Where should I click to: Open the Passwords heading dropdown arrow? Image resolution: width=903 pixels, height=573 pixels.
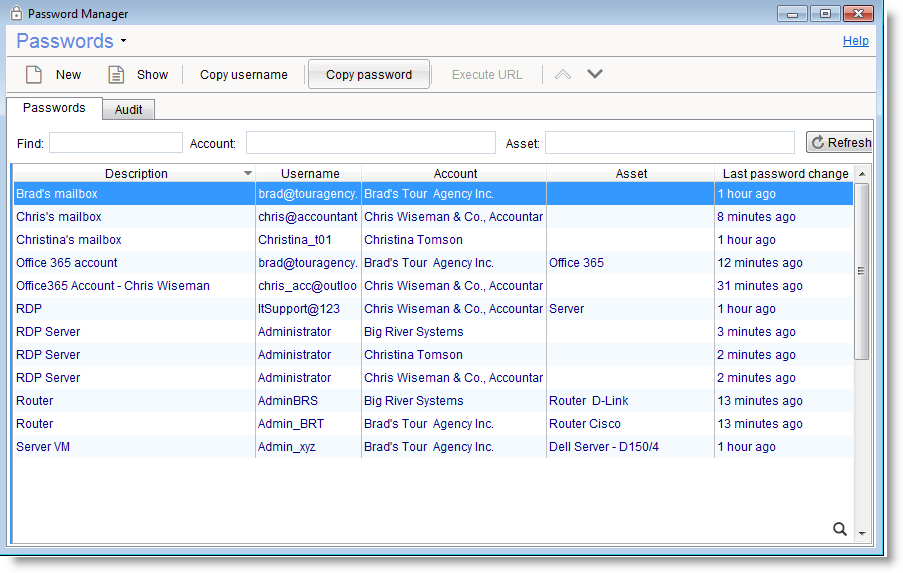(x=123, y=42)
